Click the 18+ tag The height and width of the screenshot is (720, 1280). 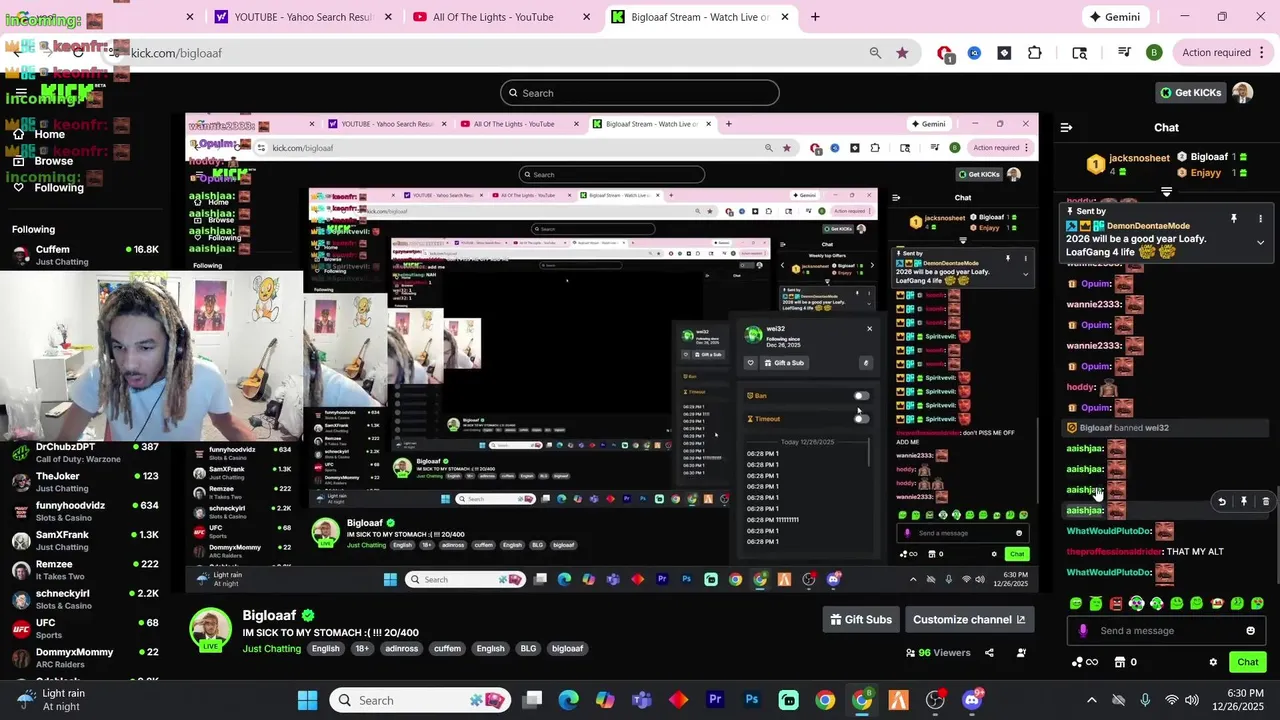362,649
